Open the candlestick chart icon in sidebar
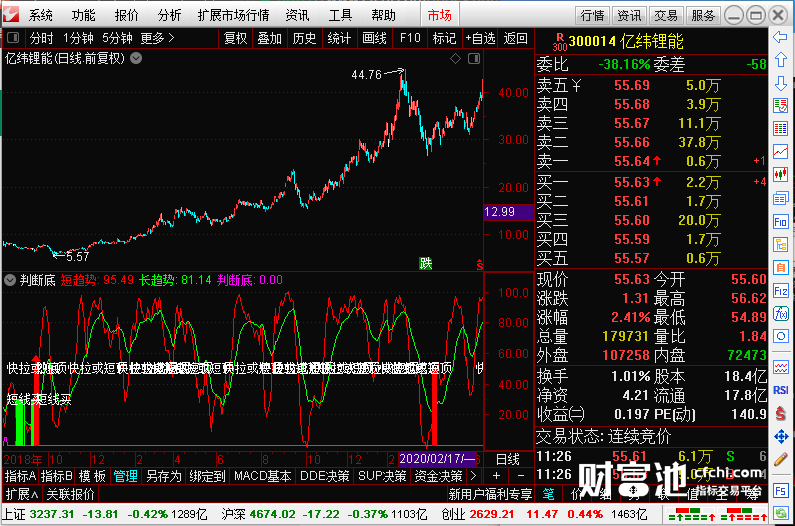 coord(780,175)
